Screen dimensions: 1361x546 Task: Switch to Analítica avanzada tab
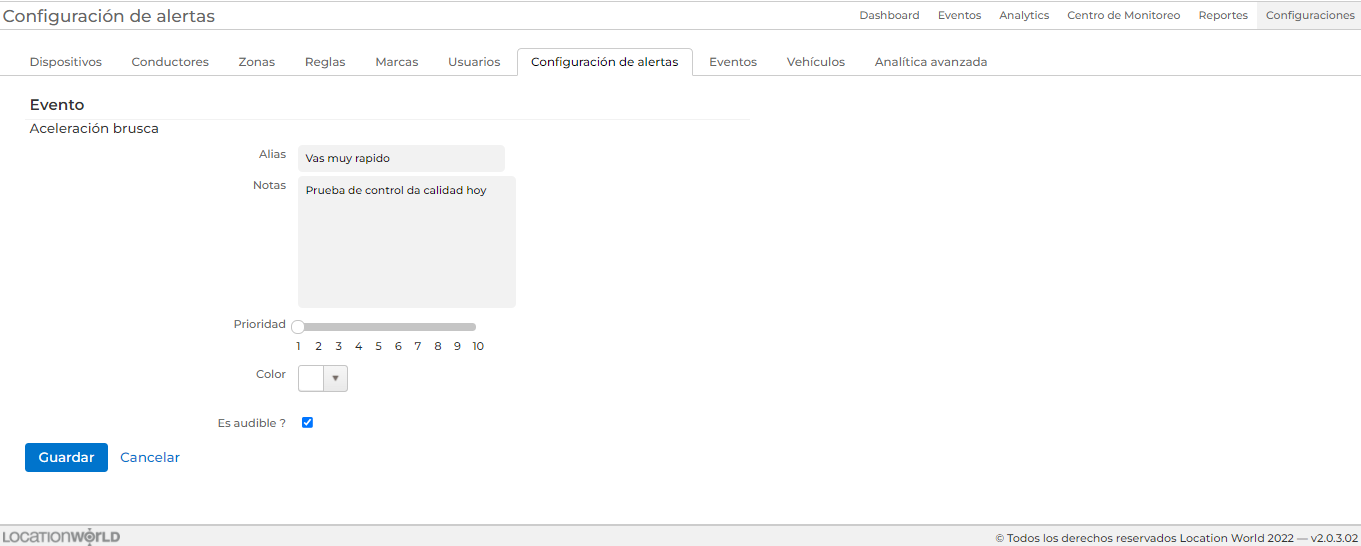coord(930,62)
